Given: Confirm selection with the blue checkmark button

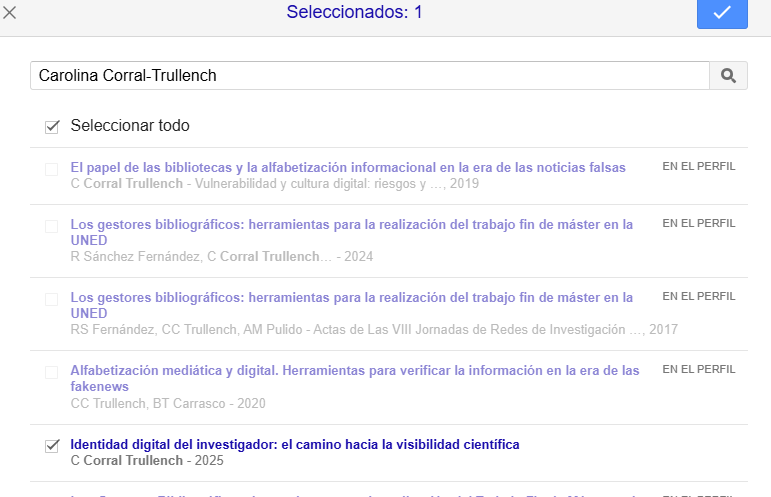Looking at the screenshot, I should pos(722,13).
